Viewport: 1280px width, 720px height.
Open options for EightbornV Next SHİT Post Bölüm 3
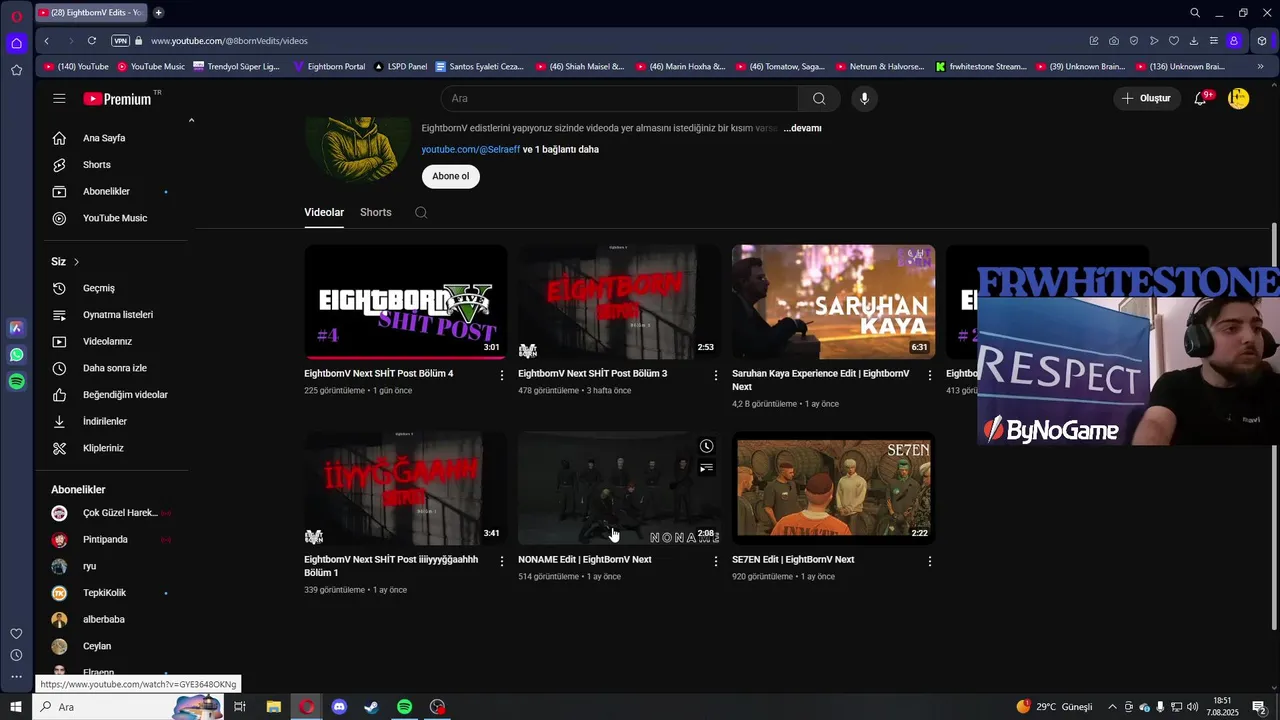pos(716,375)
